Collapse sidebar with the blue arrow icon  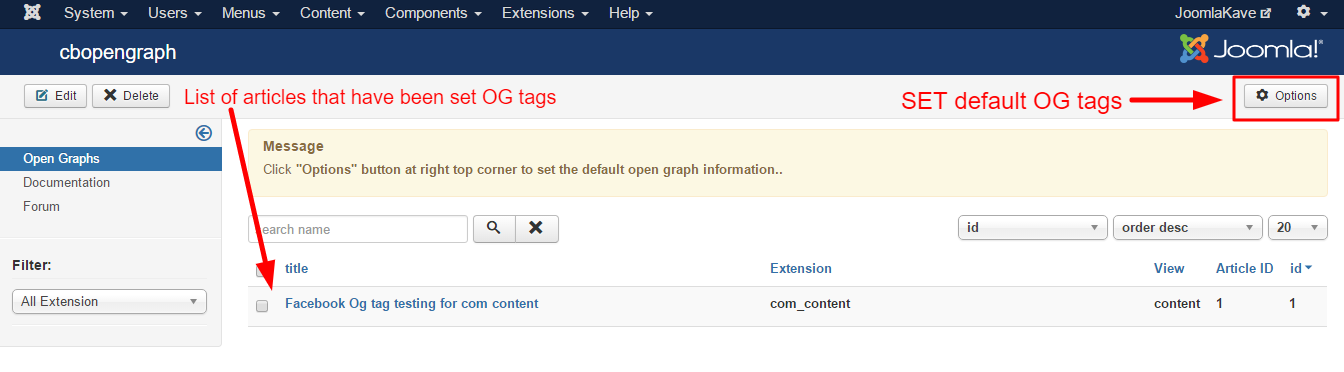[204, 133]
